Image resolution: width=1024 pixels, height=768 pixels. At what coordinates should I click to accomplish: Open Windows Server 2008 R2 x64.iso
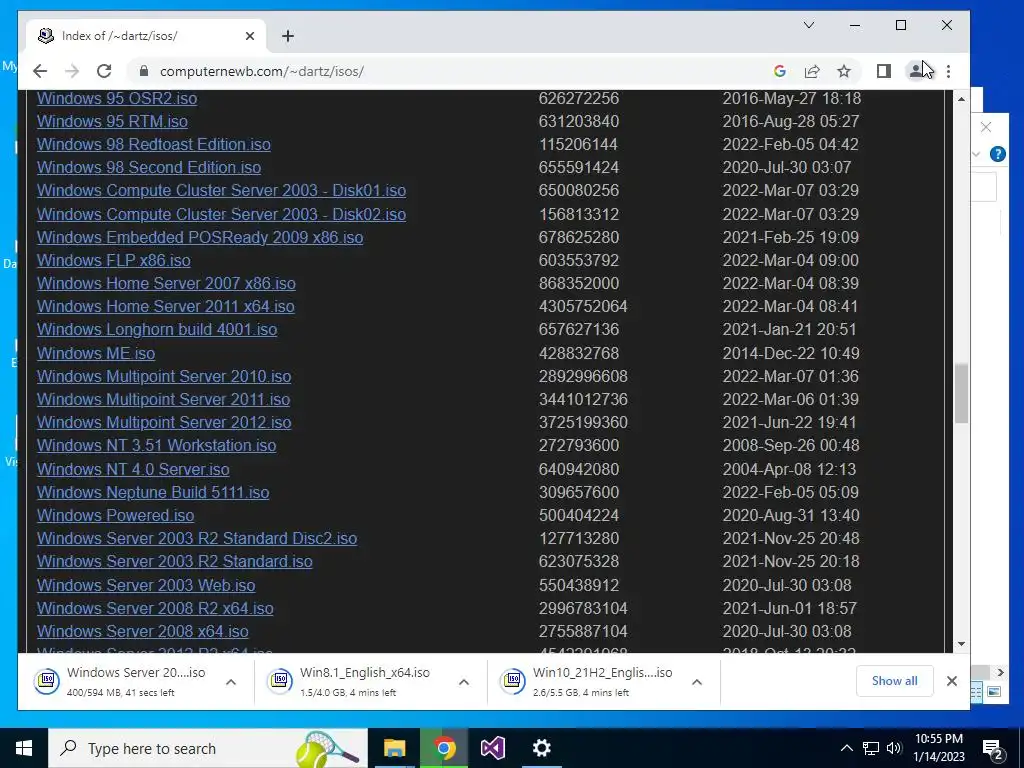155,608
